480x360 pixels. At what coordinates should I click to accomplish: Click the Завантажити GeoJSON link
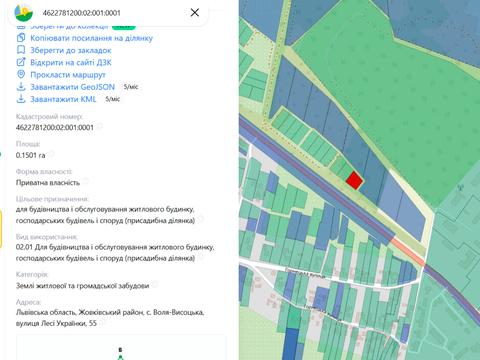(72, 87)
